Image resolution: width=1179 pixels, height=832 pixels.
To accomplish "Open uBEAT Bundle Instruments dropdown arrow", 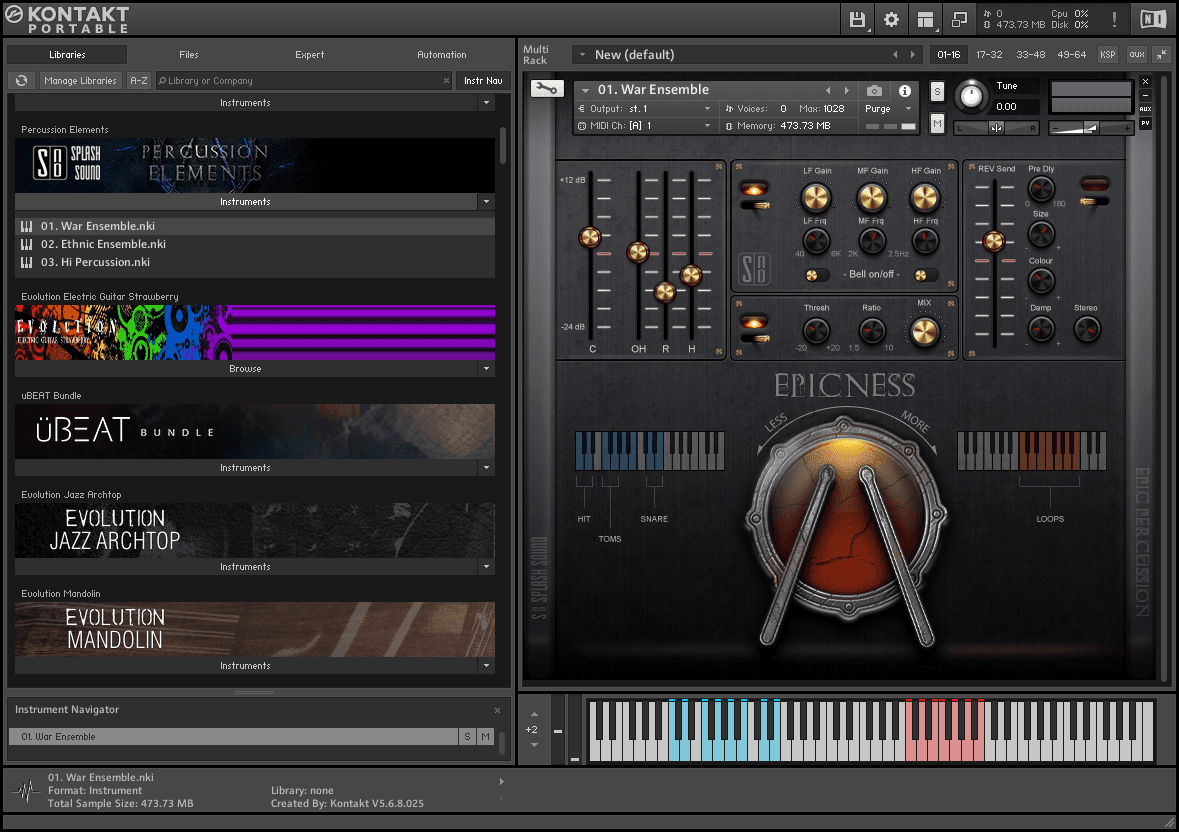I will click(486, 467).
